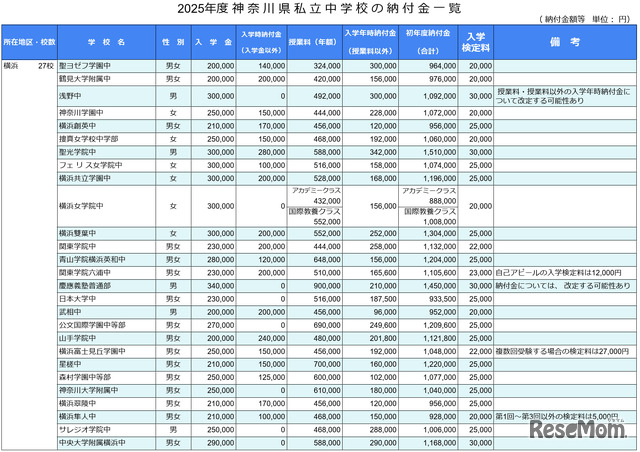This screenshot has height=452, width=640.
Task: Select the school name 浅野中
Action: point(70,96)
